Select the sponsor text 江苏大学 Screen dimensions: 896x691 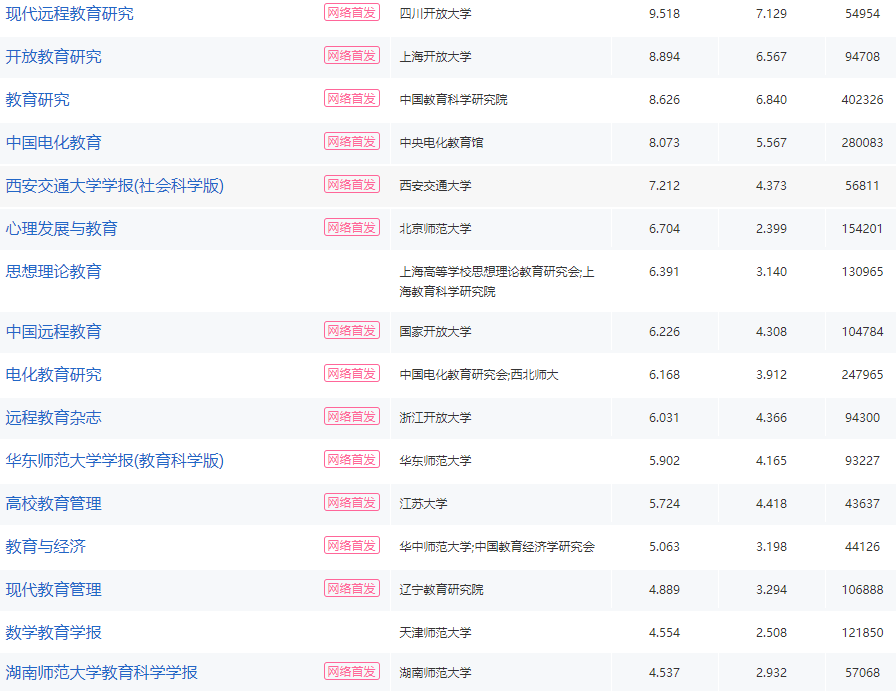pyautogui.click(x=423, y=504)
